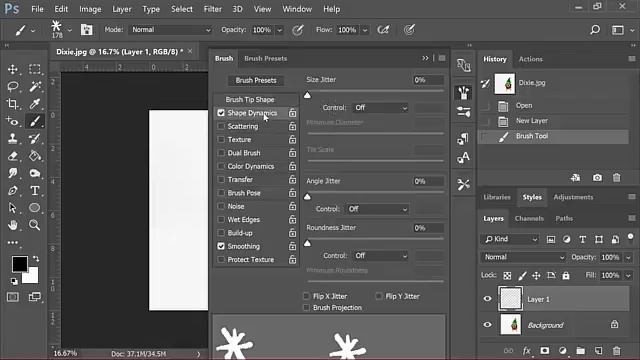Select the Pen tool
640x360 pixels.
tap(13, 191)
